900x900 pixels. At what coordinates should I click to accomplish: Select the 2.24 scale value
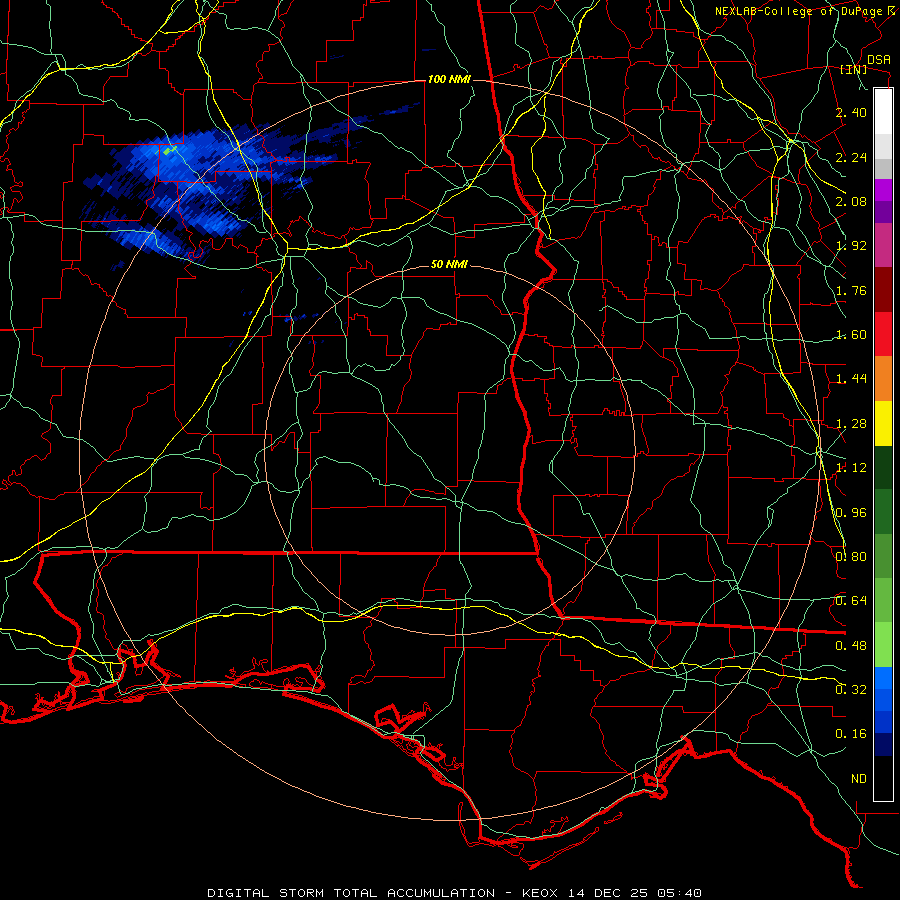pos(851,157)
